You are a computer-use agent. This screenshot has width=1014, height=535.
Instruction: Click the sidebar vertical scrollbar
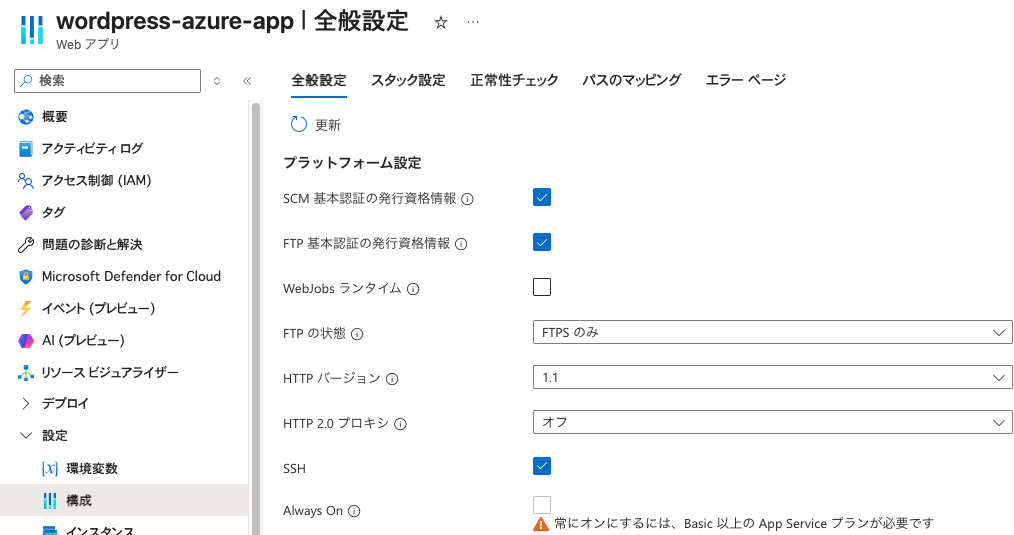pos(256,317)
